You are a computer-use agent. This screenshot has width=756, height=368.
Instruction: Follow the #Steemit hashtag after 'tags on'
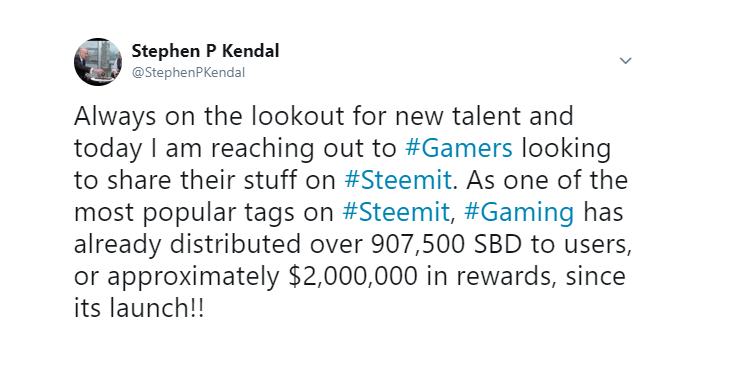coord(396,212)
